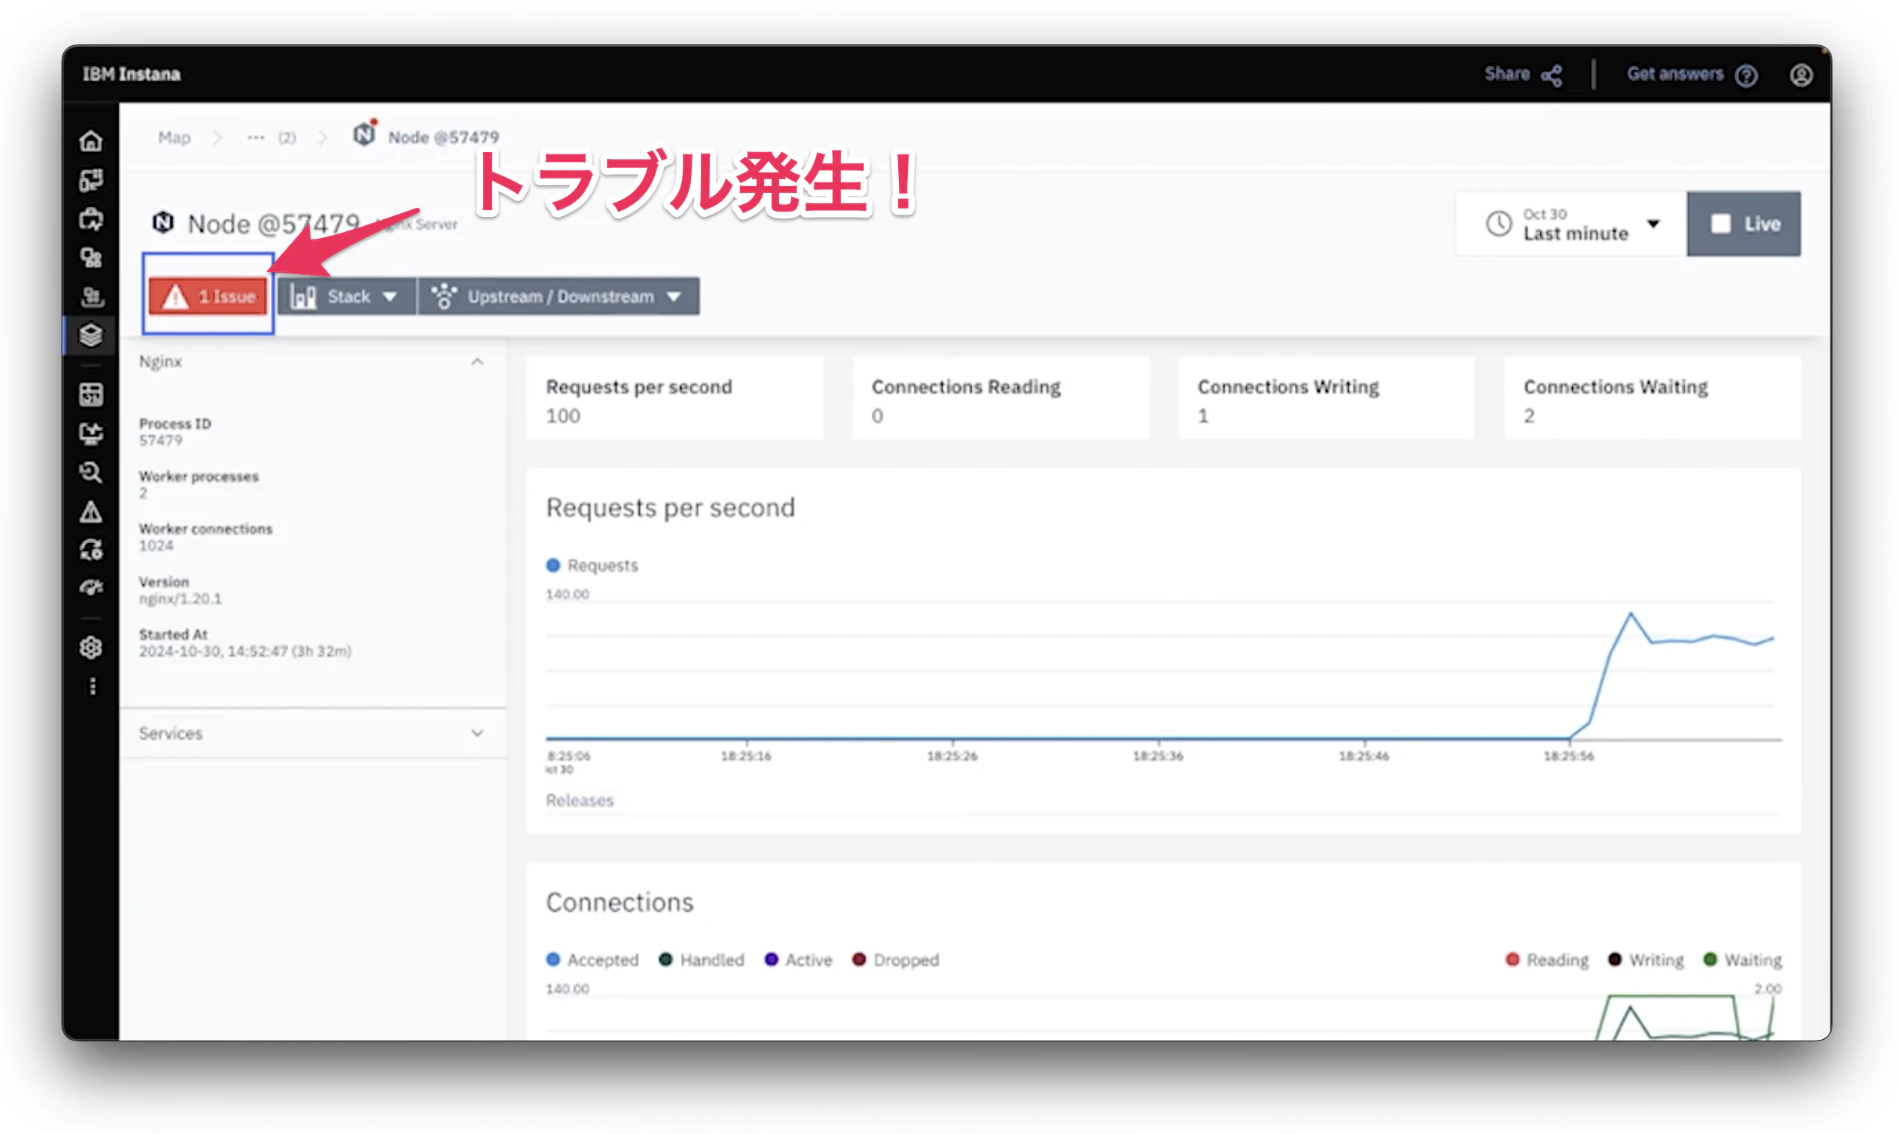Screen dimensions: 1900x1134
Task: Toggle the Active connections series
Action: (798, 959)
